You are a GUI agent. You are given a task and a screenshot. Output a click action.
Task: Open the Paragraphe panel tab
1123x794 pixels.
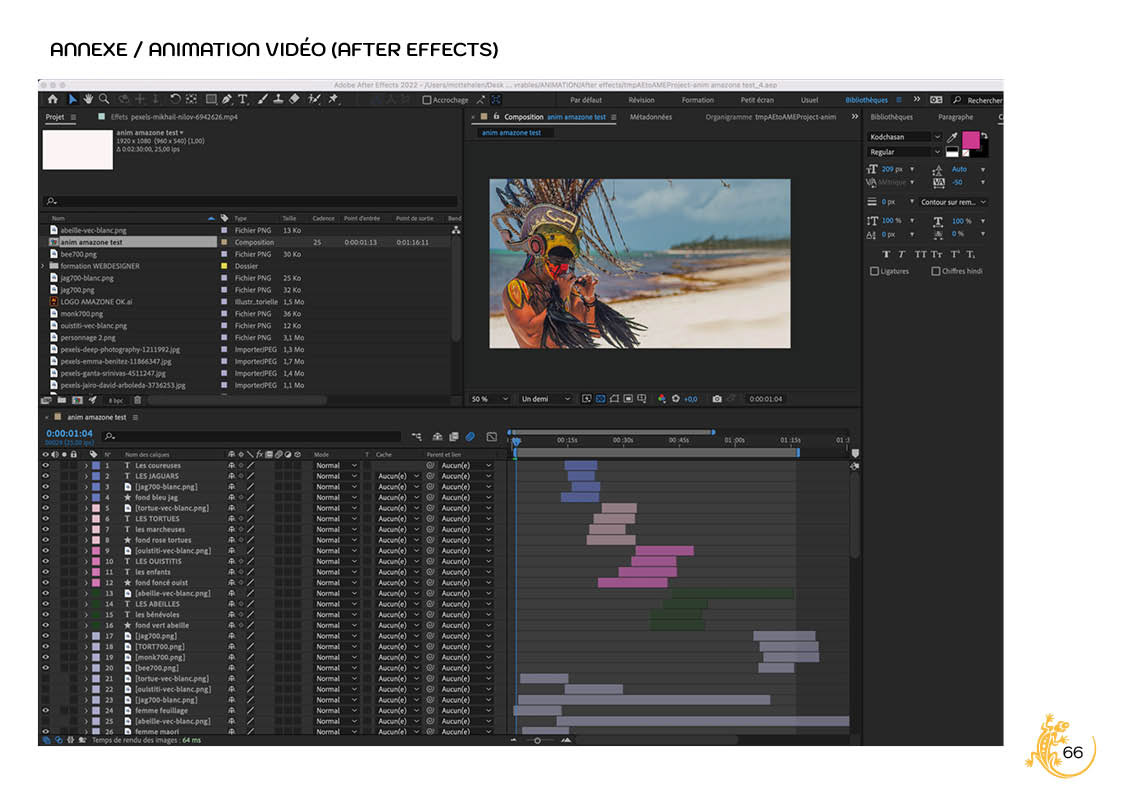coord(955,117)
